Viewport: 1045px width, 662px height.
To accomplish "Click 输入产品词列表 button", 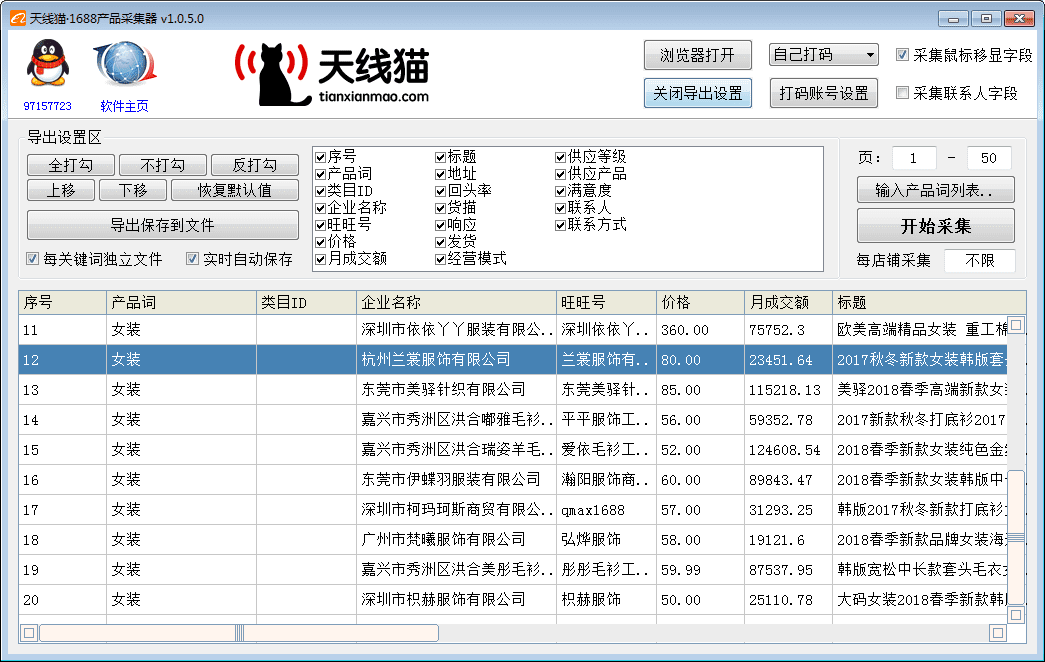I will click(x=936, y=190).
